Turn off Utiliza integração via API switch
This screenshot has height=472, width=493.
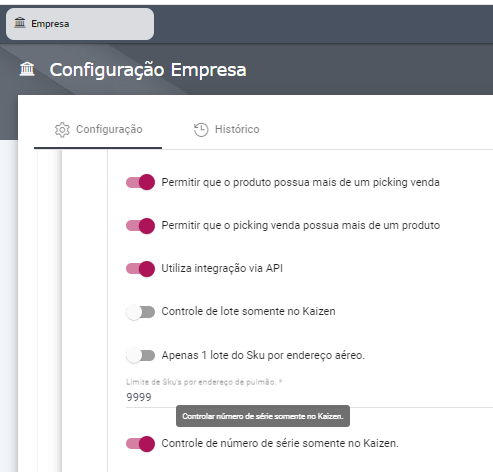coord(140,269)
